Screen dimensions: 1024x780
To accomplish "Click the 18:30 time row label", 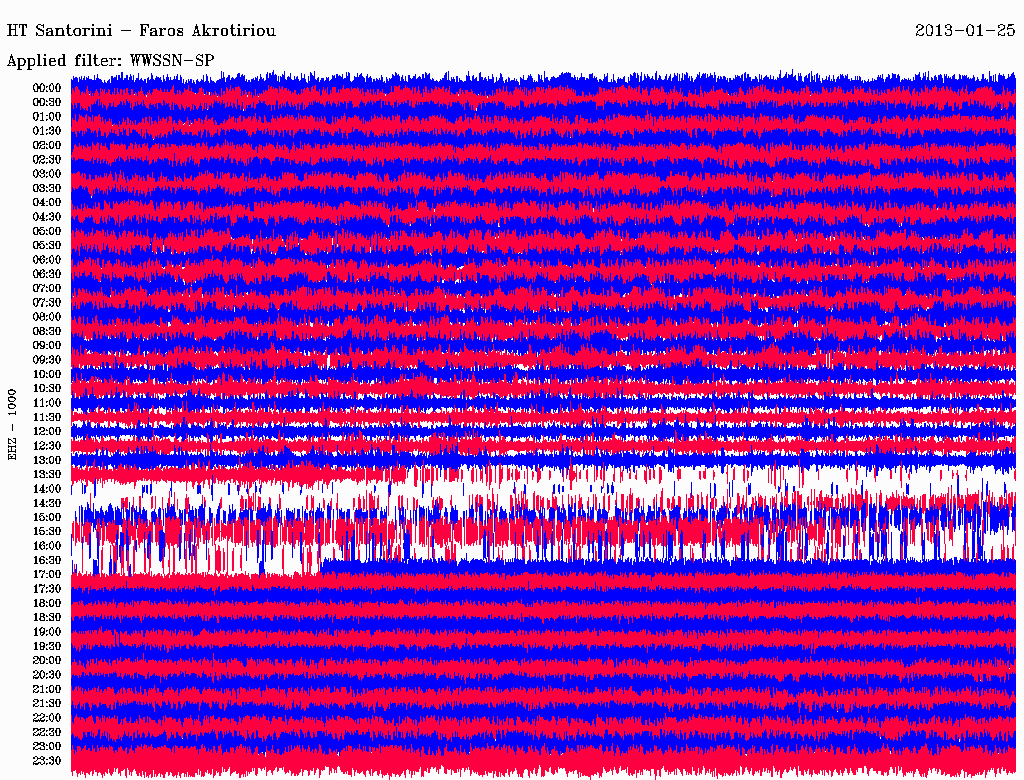I will coord(47,617).
